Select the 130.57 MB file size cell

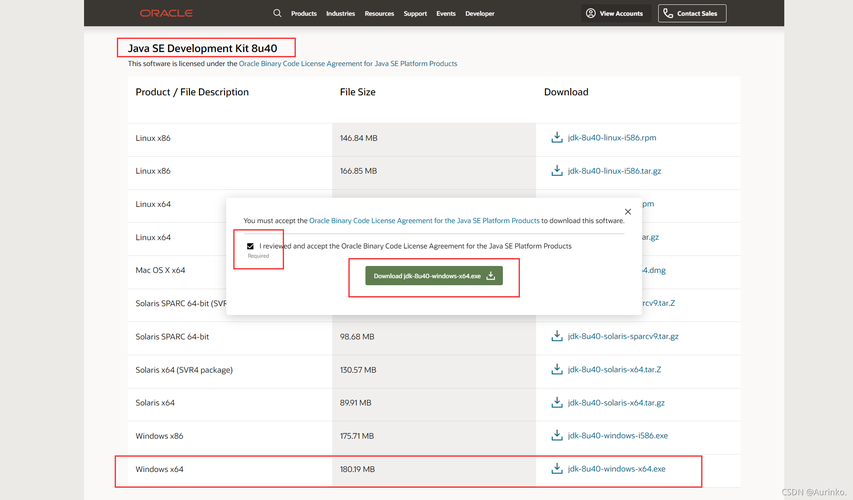click(x=434, y=370)
